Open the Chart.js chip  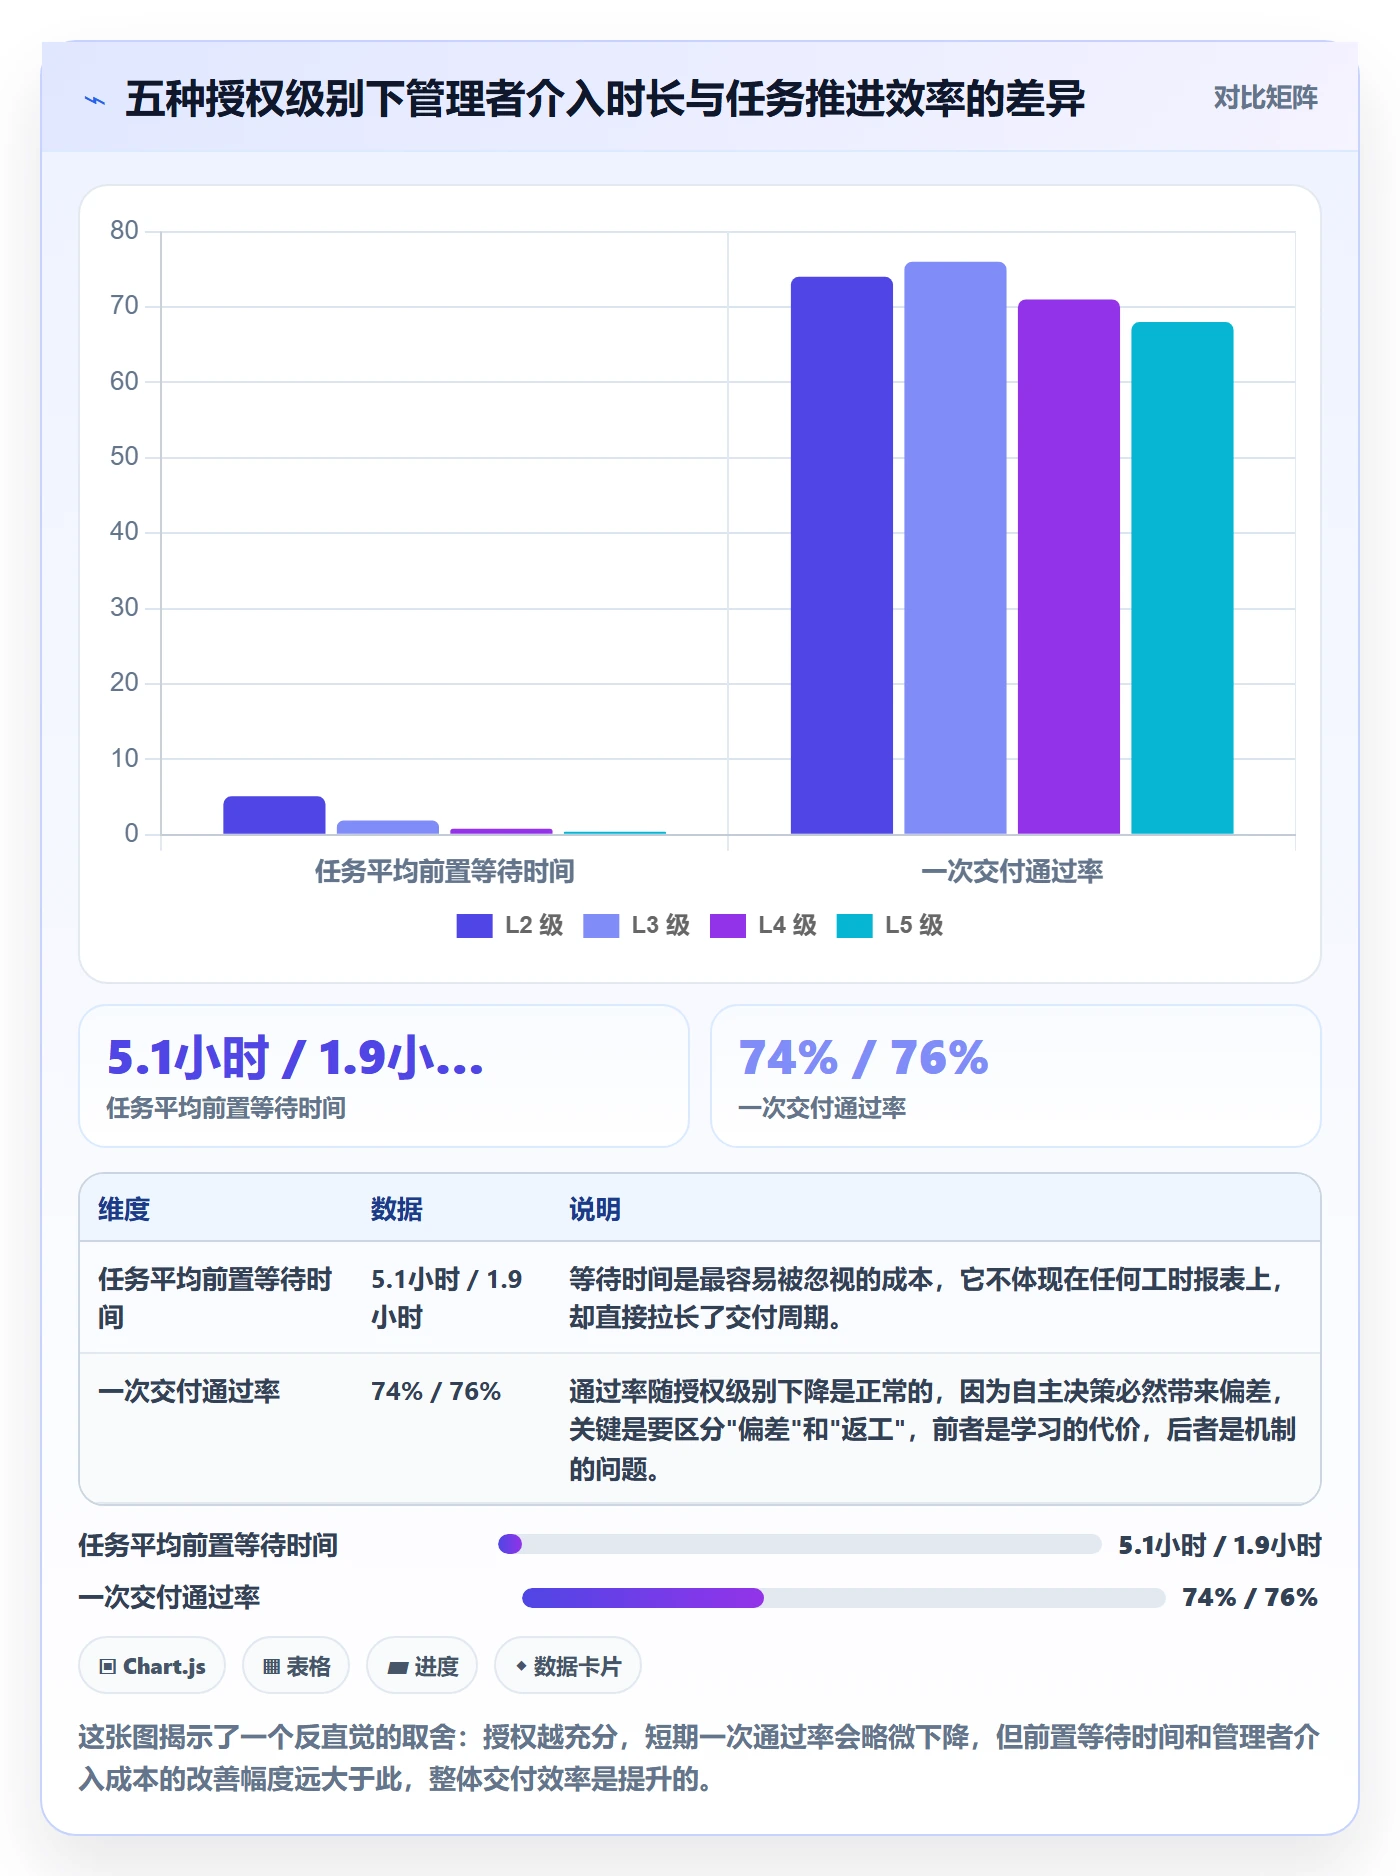click(x=152, y=1666)
